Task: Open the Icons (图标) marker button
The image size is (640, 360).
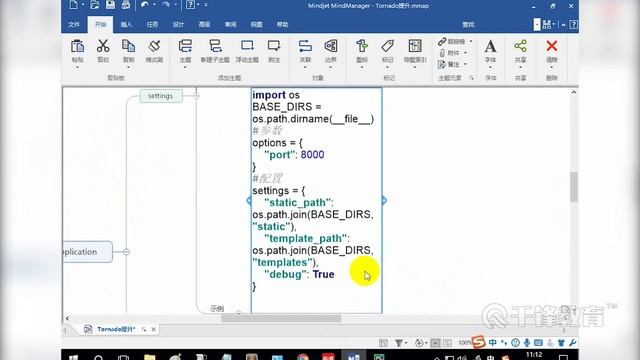Action: point(362,46)
